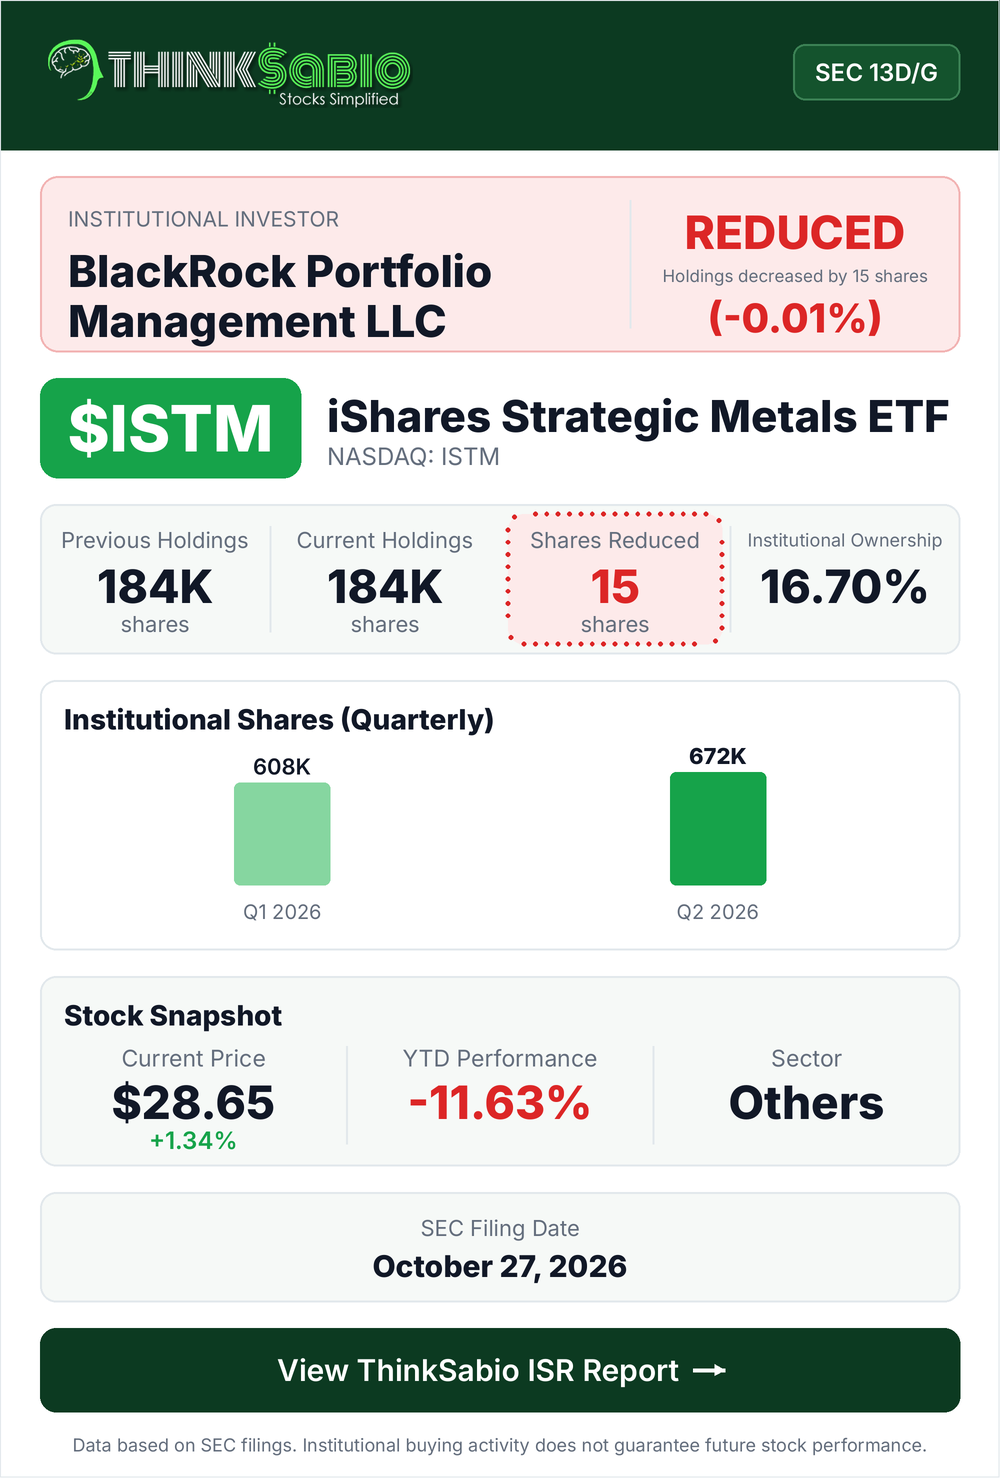The height and width of the screenshot is (1478, 1000).
Task: Click the arrow icon in the ISR Report button
Action: [710, 1370]
